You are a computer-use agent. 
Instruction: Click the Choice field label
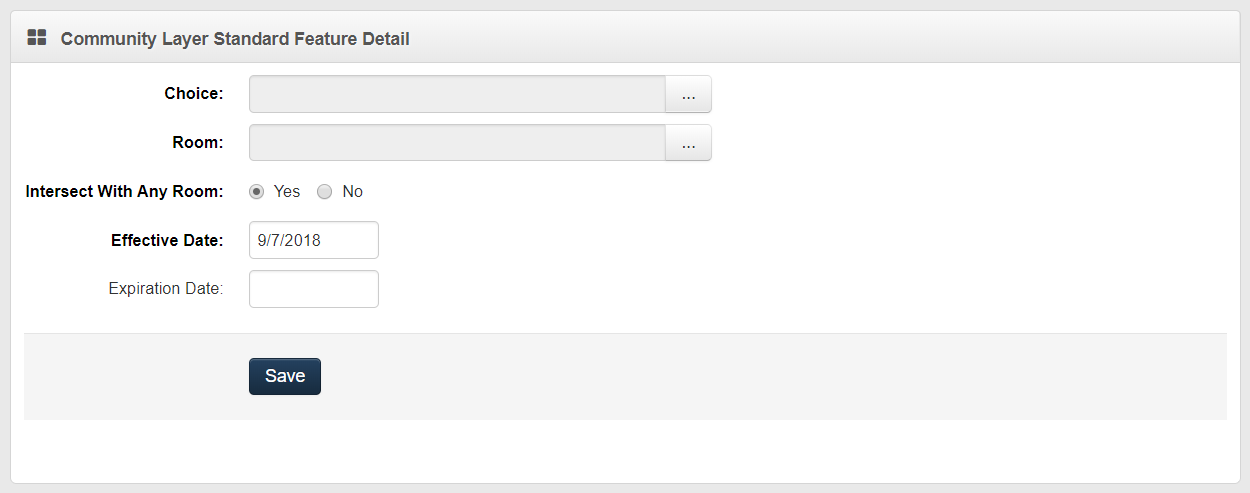(194, 93)
